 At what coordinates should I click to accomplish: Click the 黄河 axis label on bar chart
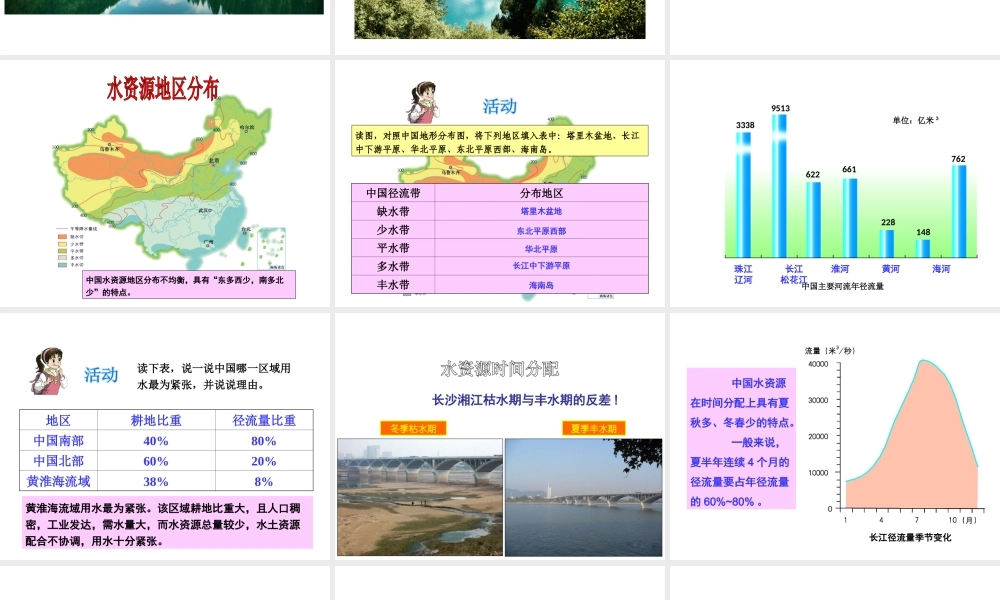(891, 269)
